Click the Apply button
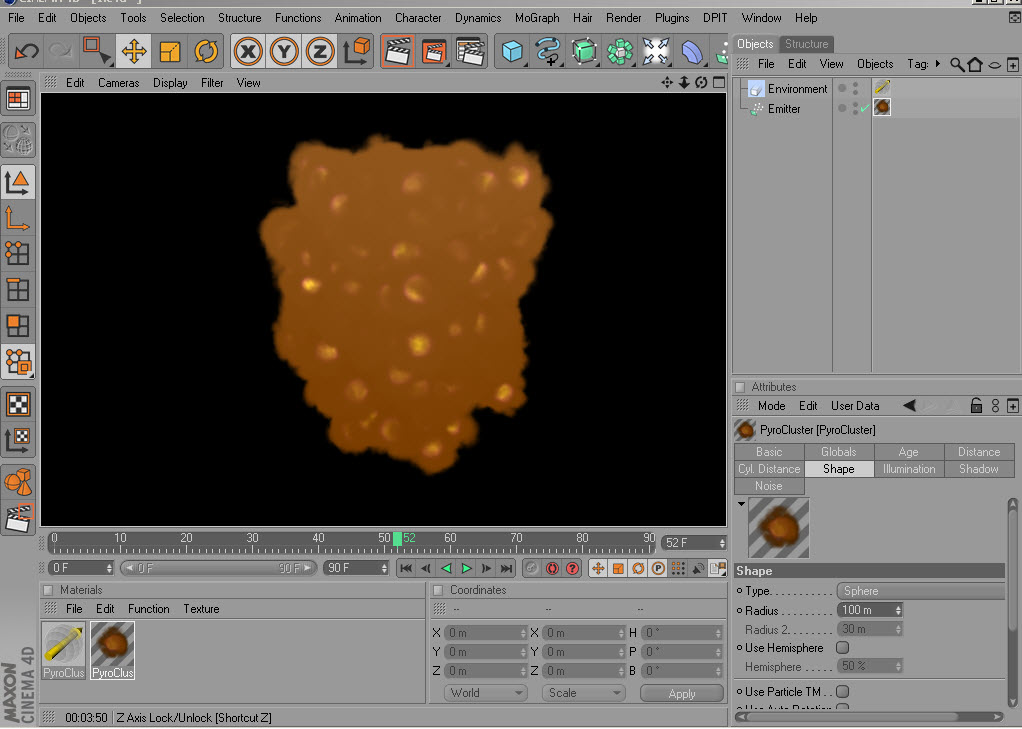 click(682, 694)
